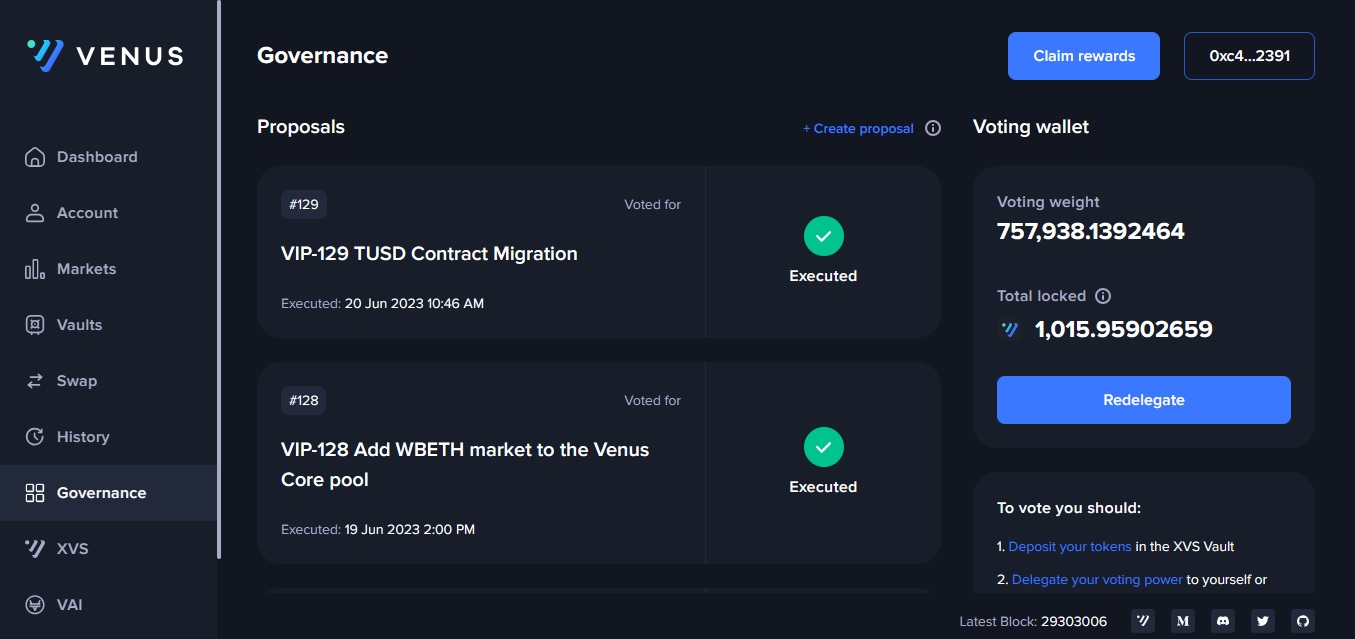Open the info icon beside Create proposal

(933, 128)
